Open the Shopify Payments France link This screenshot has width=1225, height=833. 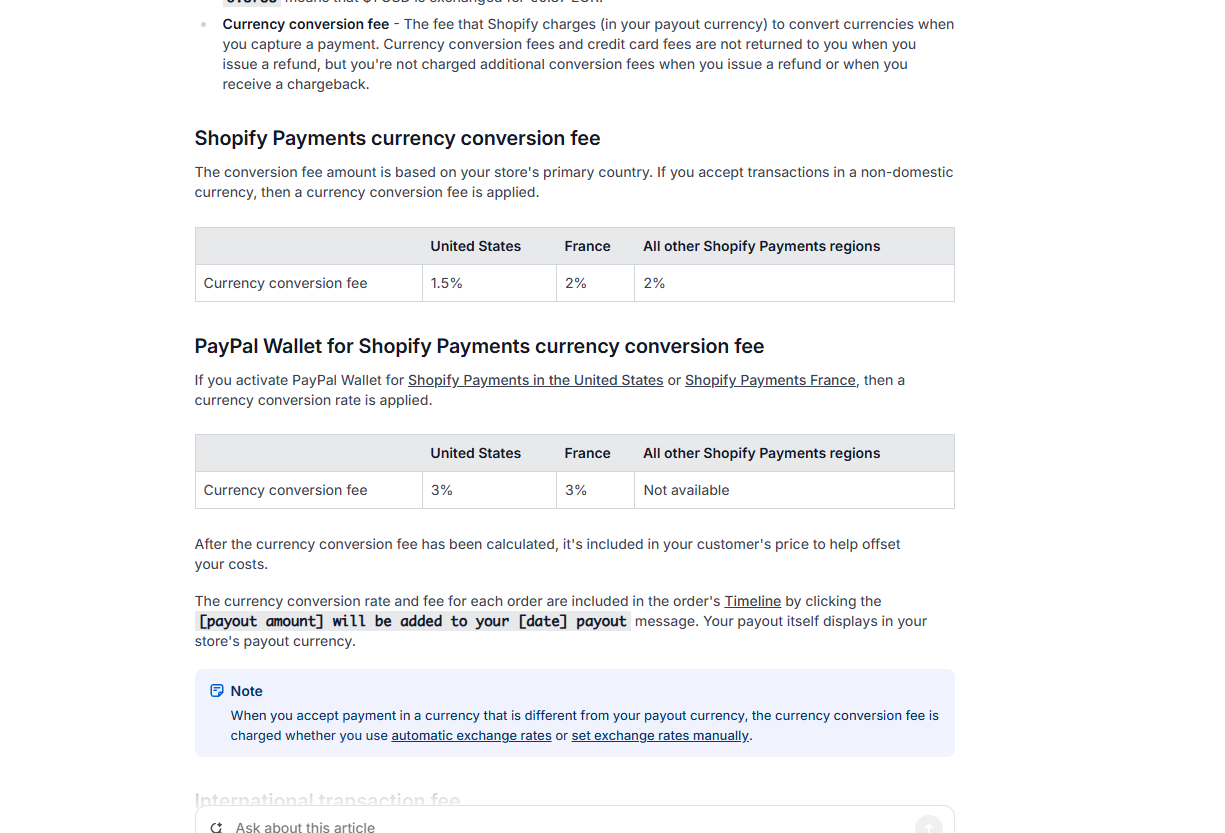coord(770,380)
